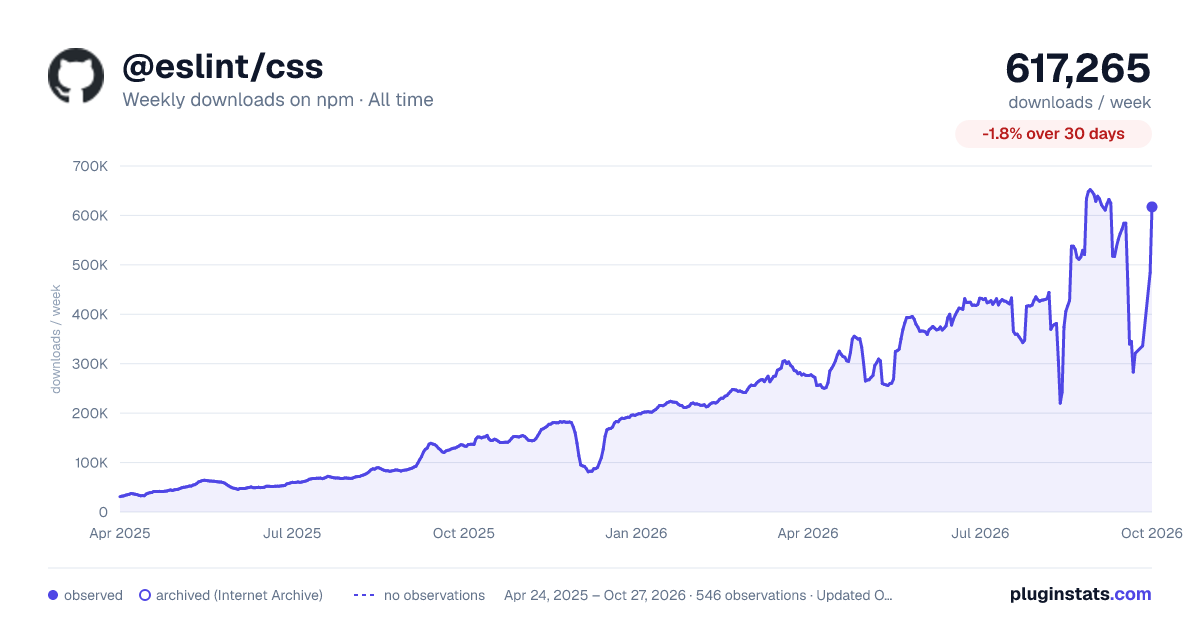
Task: Click the Oct 2026 x-axis label
Action: point(1152,533)
